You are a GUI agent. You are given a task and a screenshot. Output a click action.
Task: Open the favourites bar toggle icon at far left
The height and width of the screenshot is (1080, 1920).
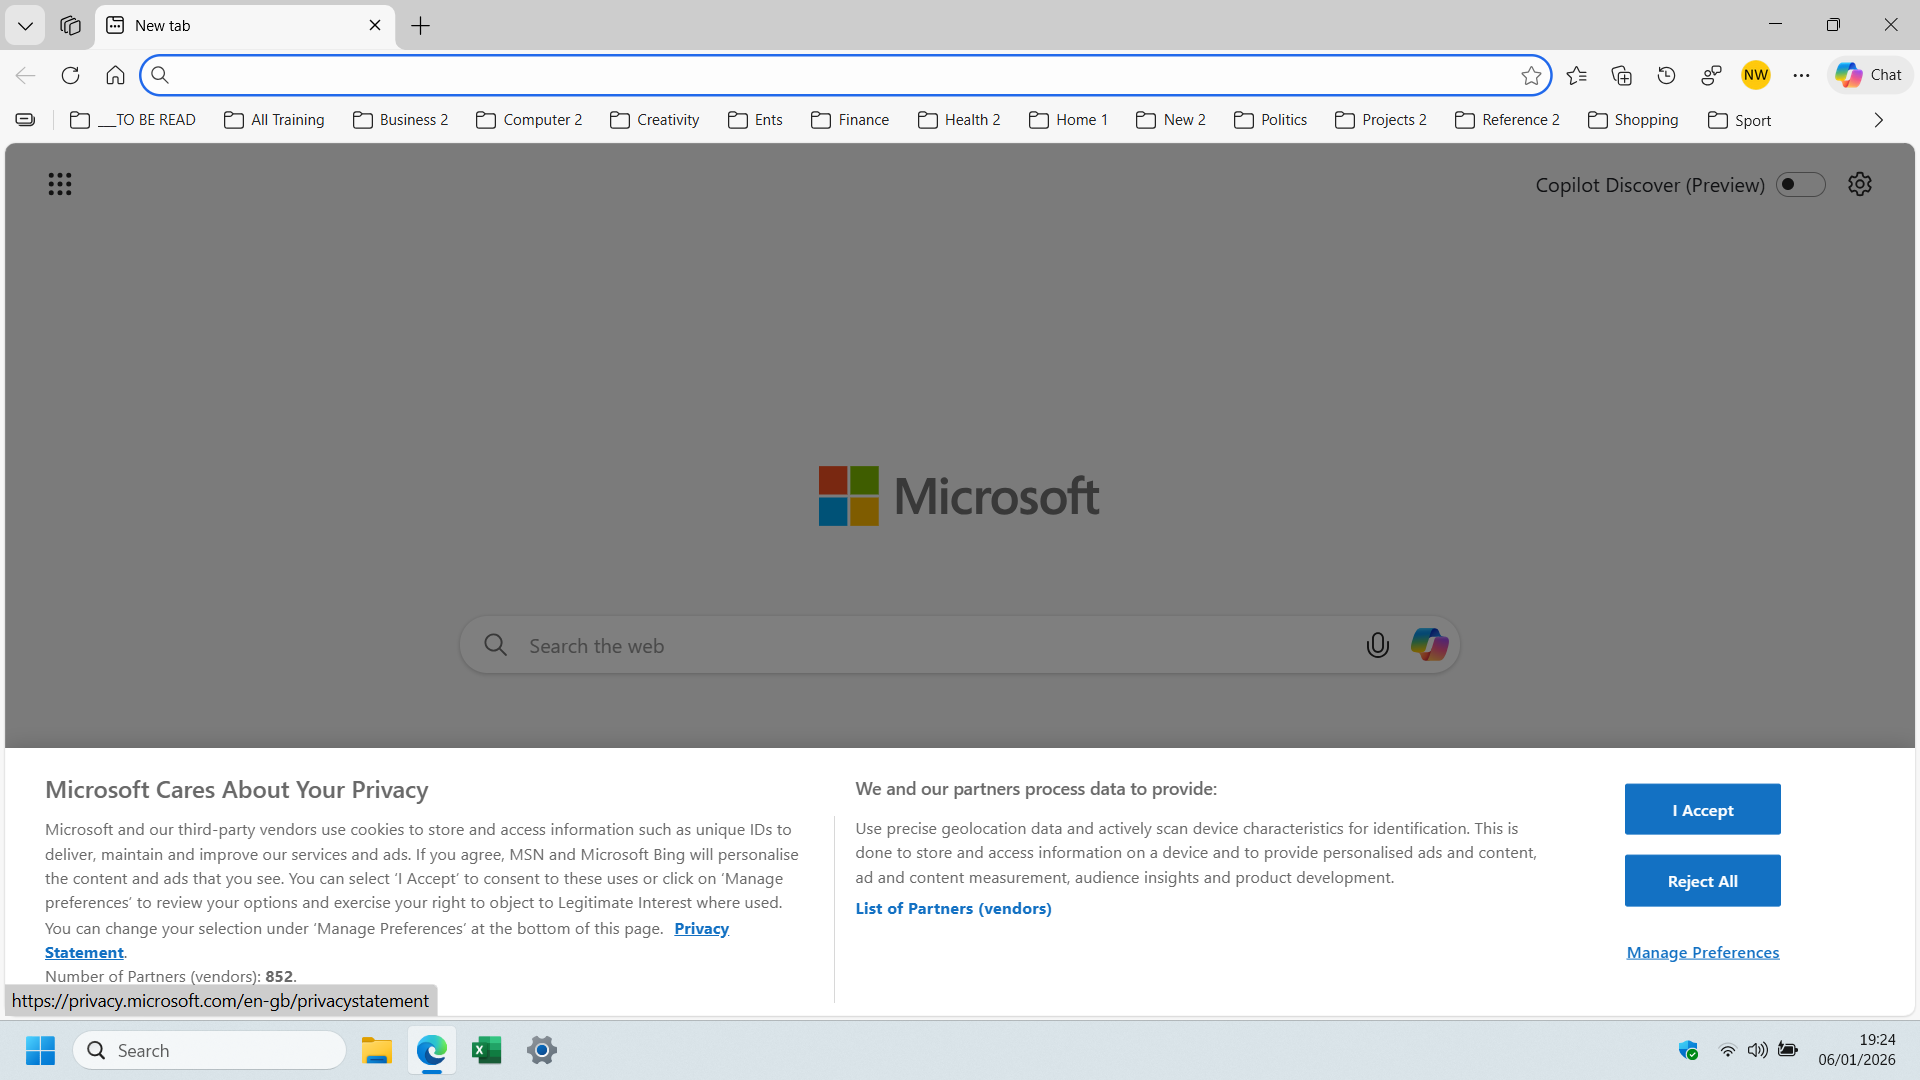pos(25,120)
